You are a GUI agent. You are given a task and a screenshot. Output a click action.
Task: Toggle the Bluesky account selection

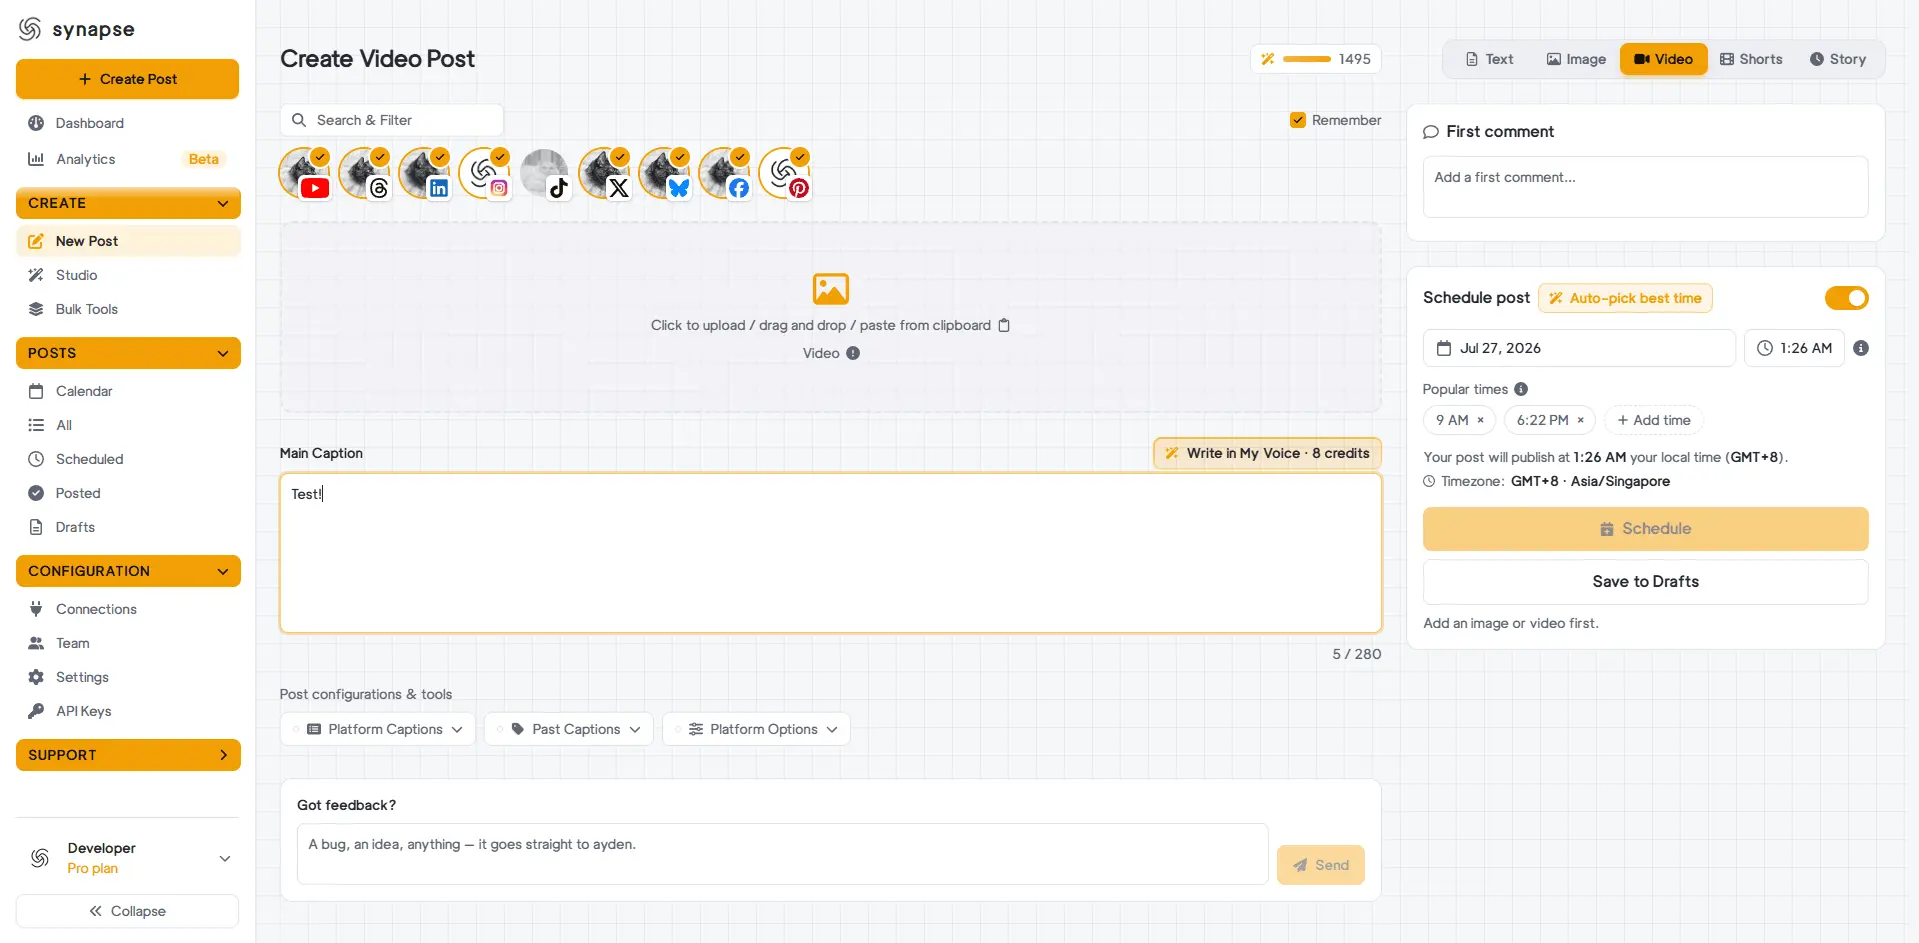664,173
